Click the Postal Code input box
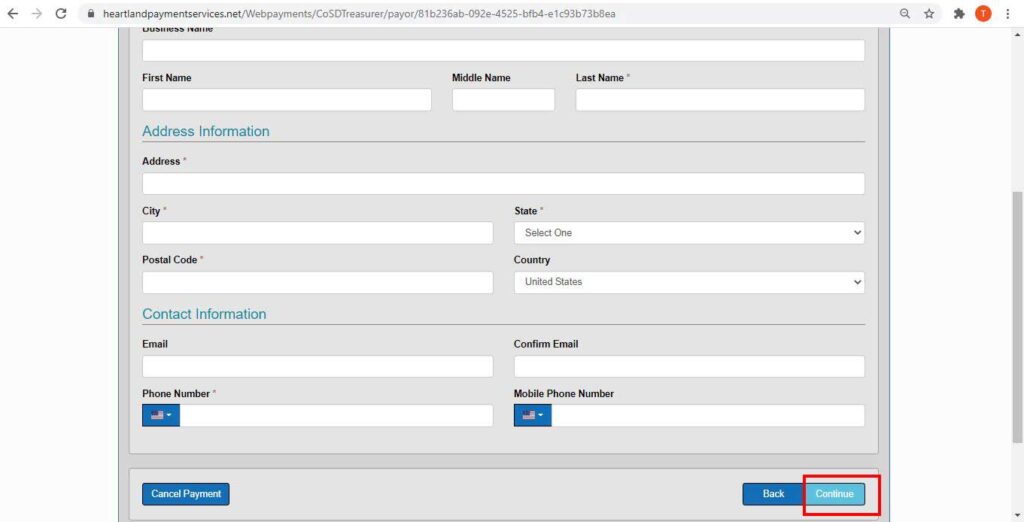The height and width of the screenshot is (522, 1024). pyautogui.click(x=317, y=282)
